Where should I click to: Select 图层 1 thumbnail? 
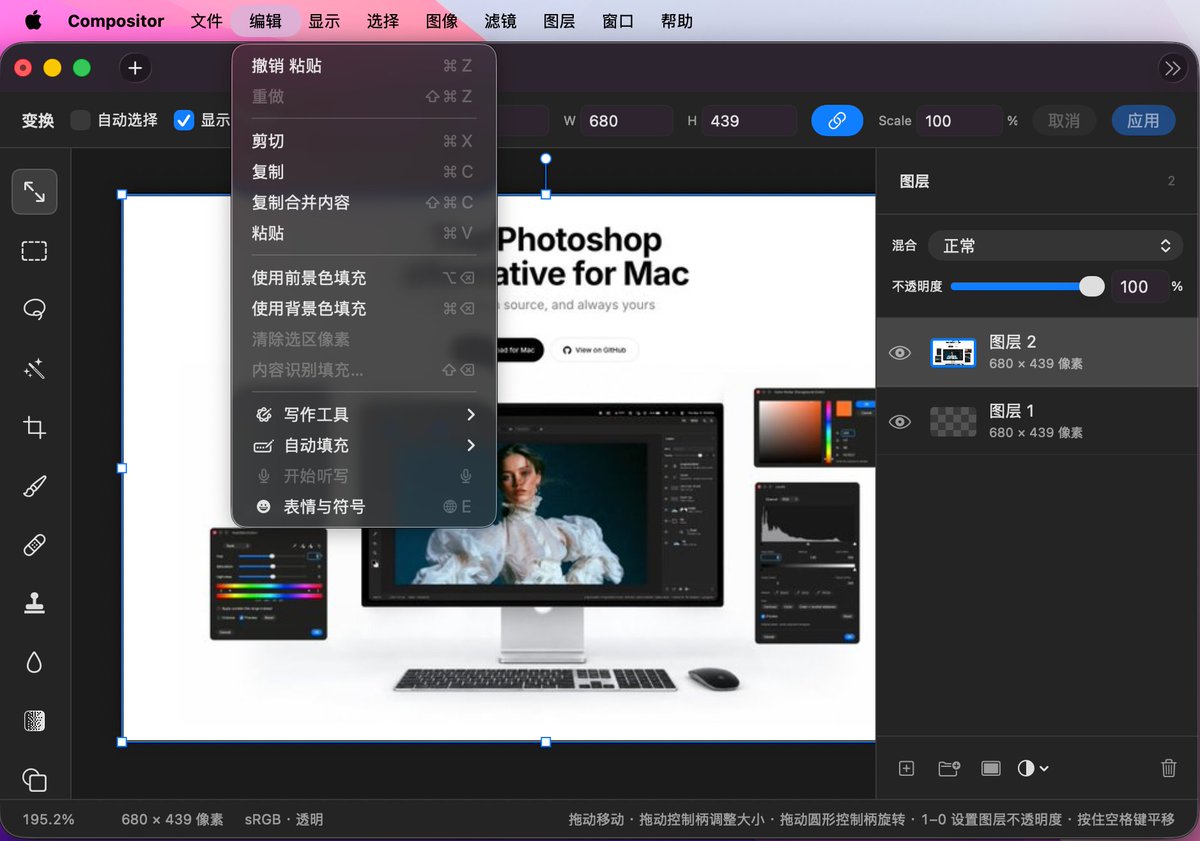(x=953, y=421)
